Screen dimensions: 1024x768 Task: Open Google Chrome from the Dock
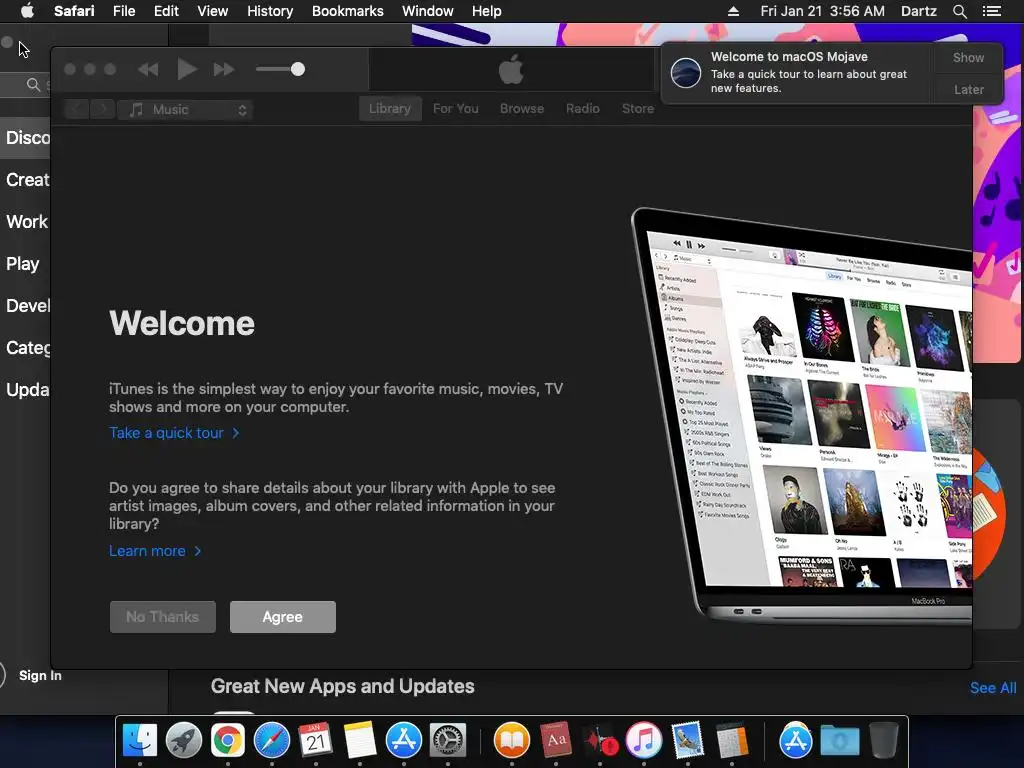pyautogui.click(x=227, y=740)
